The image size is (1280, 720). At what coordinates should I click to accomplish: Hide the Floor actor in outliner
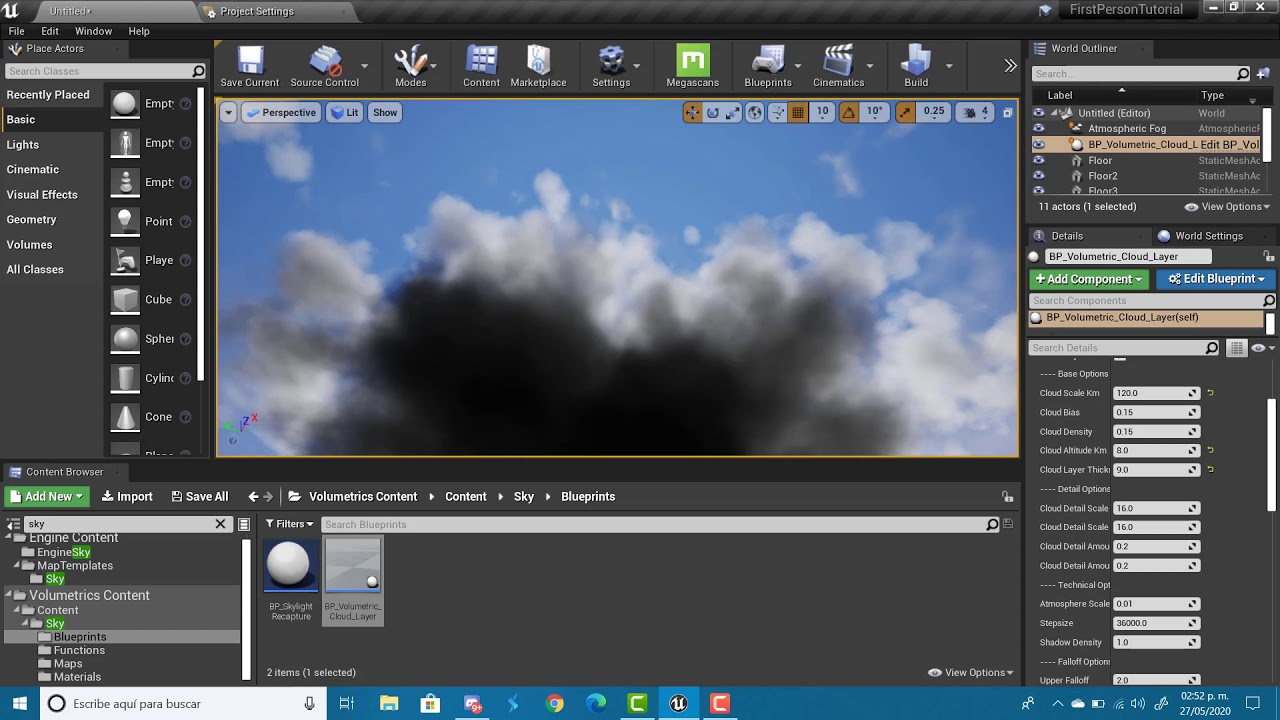1039,160
